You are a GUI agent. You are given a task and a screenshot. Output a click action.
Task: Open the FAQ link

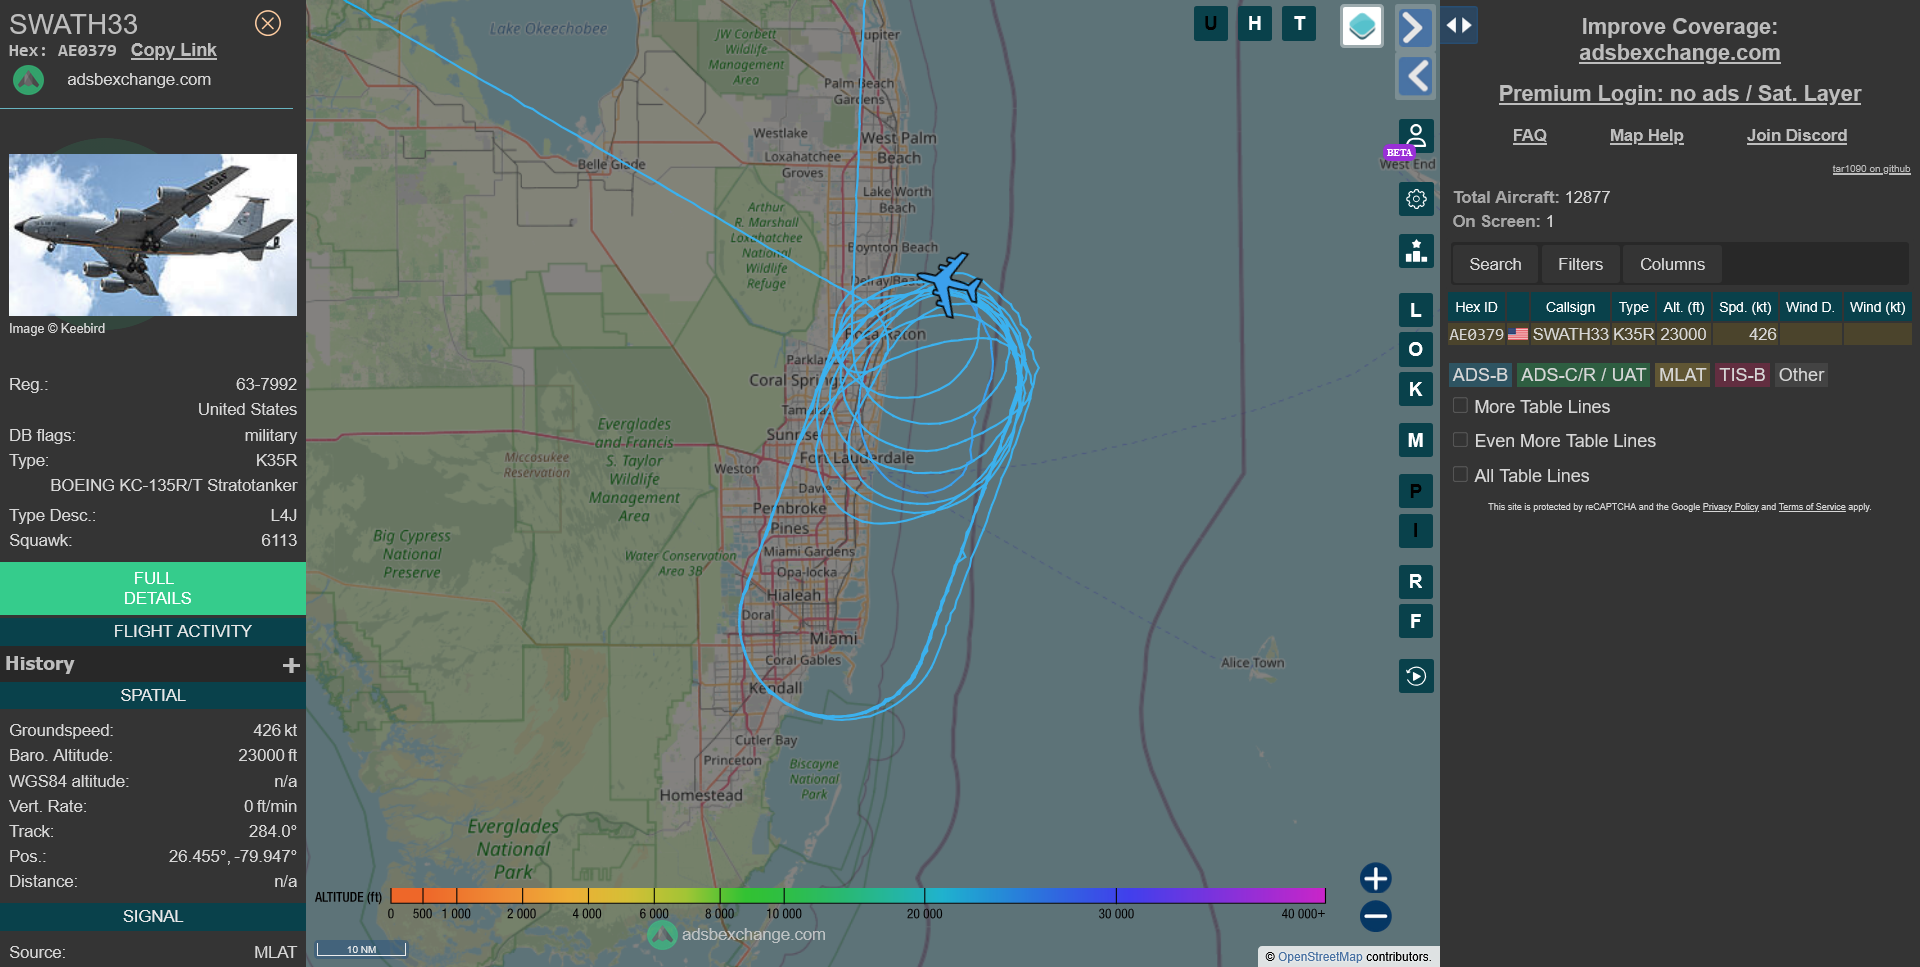[1529, 136]
